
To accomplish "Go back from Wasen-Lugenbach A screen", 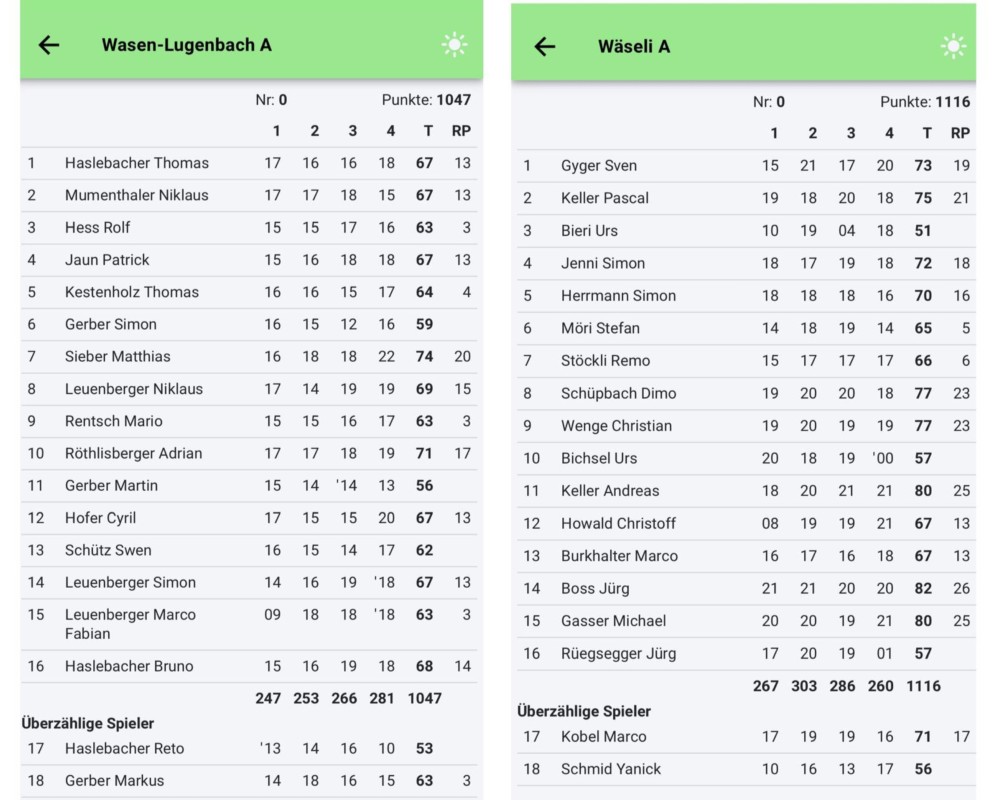I will (x=49, y=45).
